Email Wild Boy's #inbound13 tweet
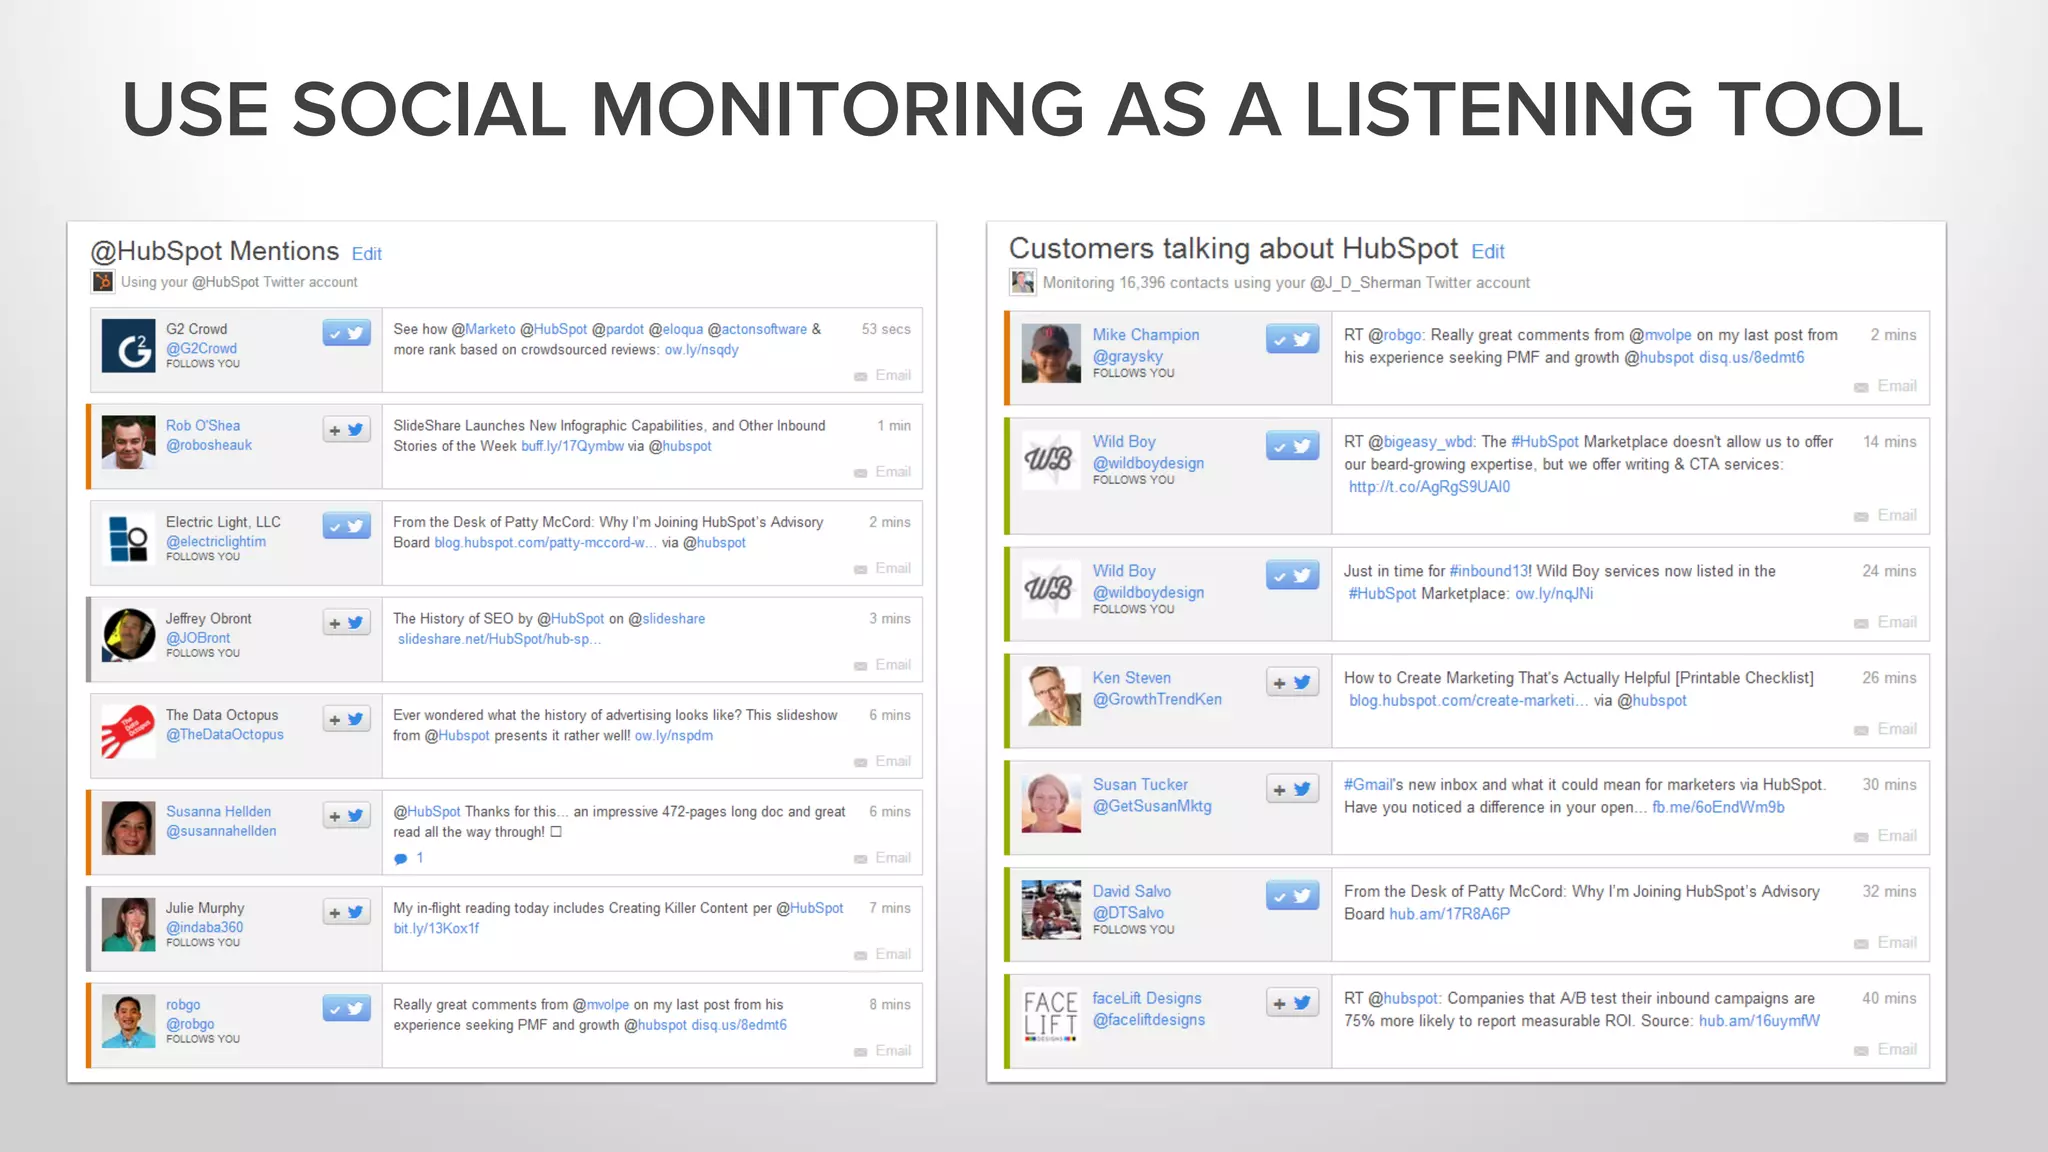The image size is (2048, 1152). 1885,622
